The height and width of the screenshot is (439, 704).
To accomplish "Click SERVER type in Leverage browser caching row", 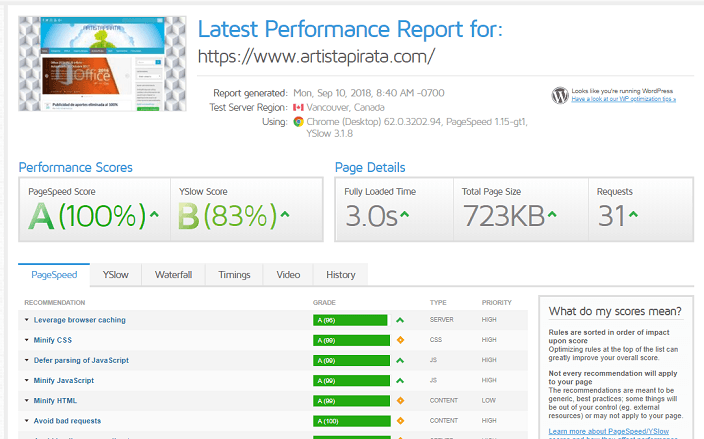I will pos(441,320).
